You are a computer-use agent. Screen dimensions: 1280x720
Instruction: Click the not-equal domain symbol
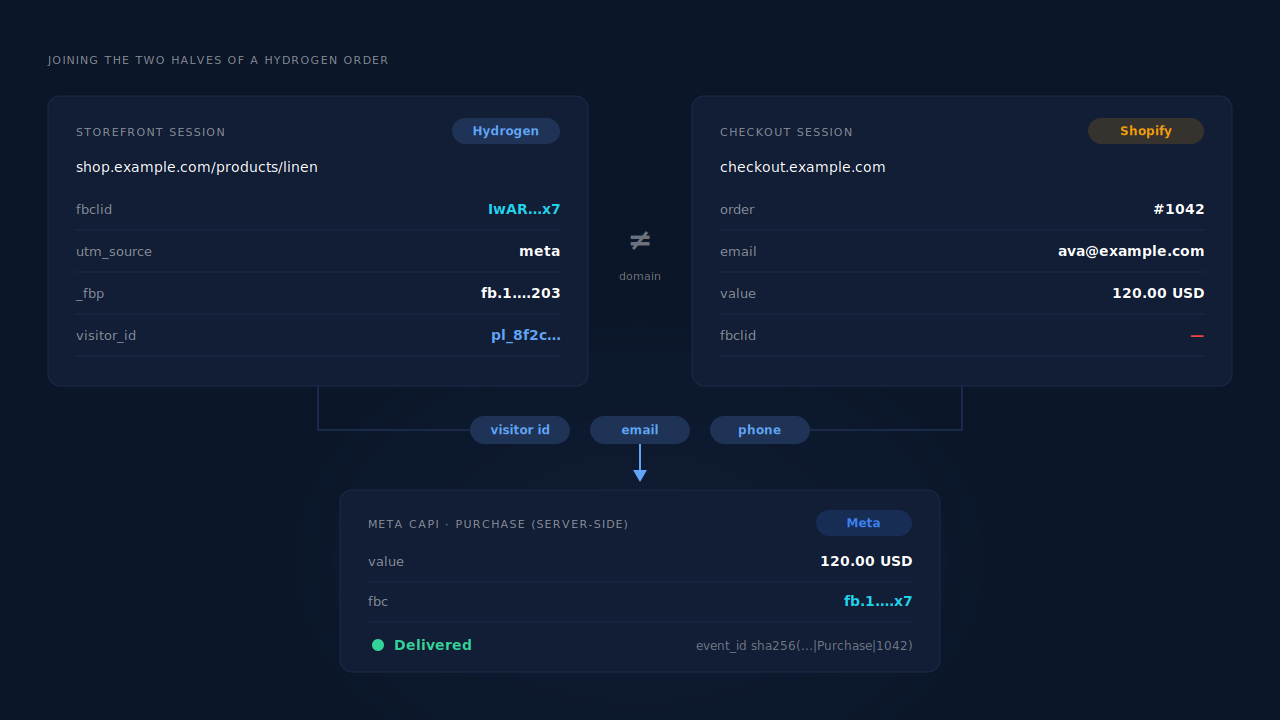pos(640,241)
